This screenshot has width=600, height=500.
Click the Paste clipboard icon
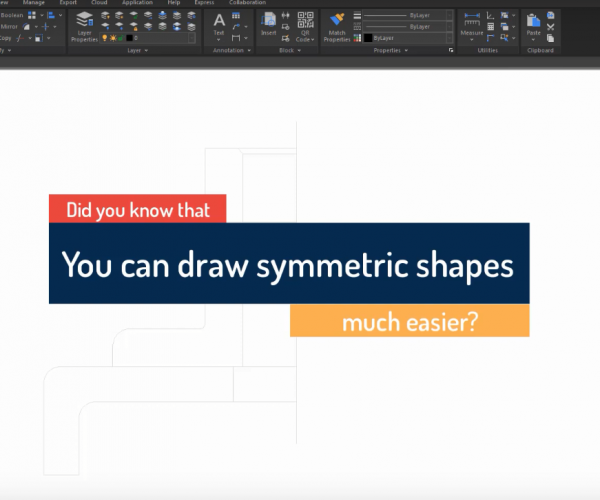(533, 20)
